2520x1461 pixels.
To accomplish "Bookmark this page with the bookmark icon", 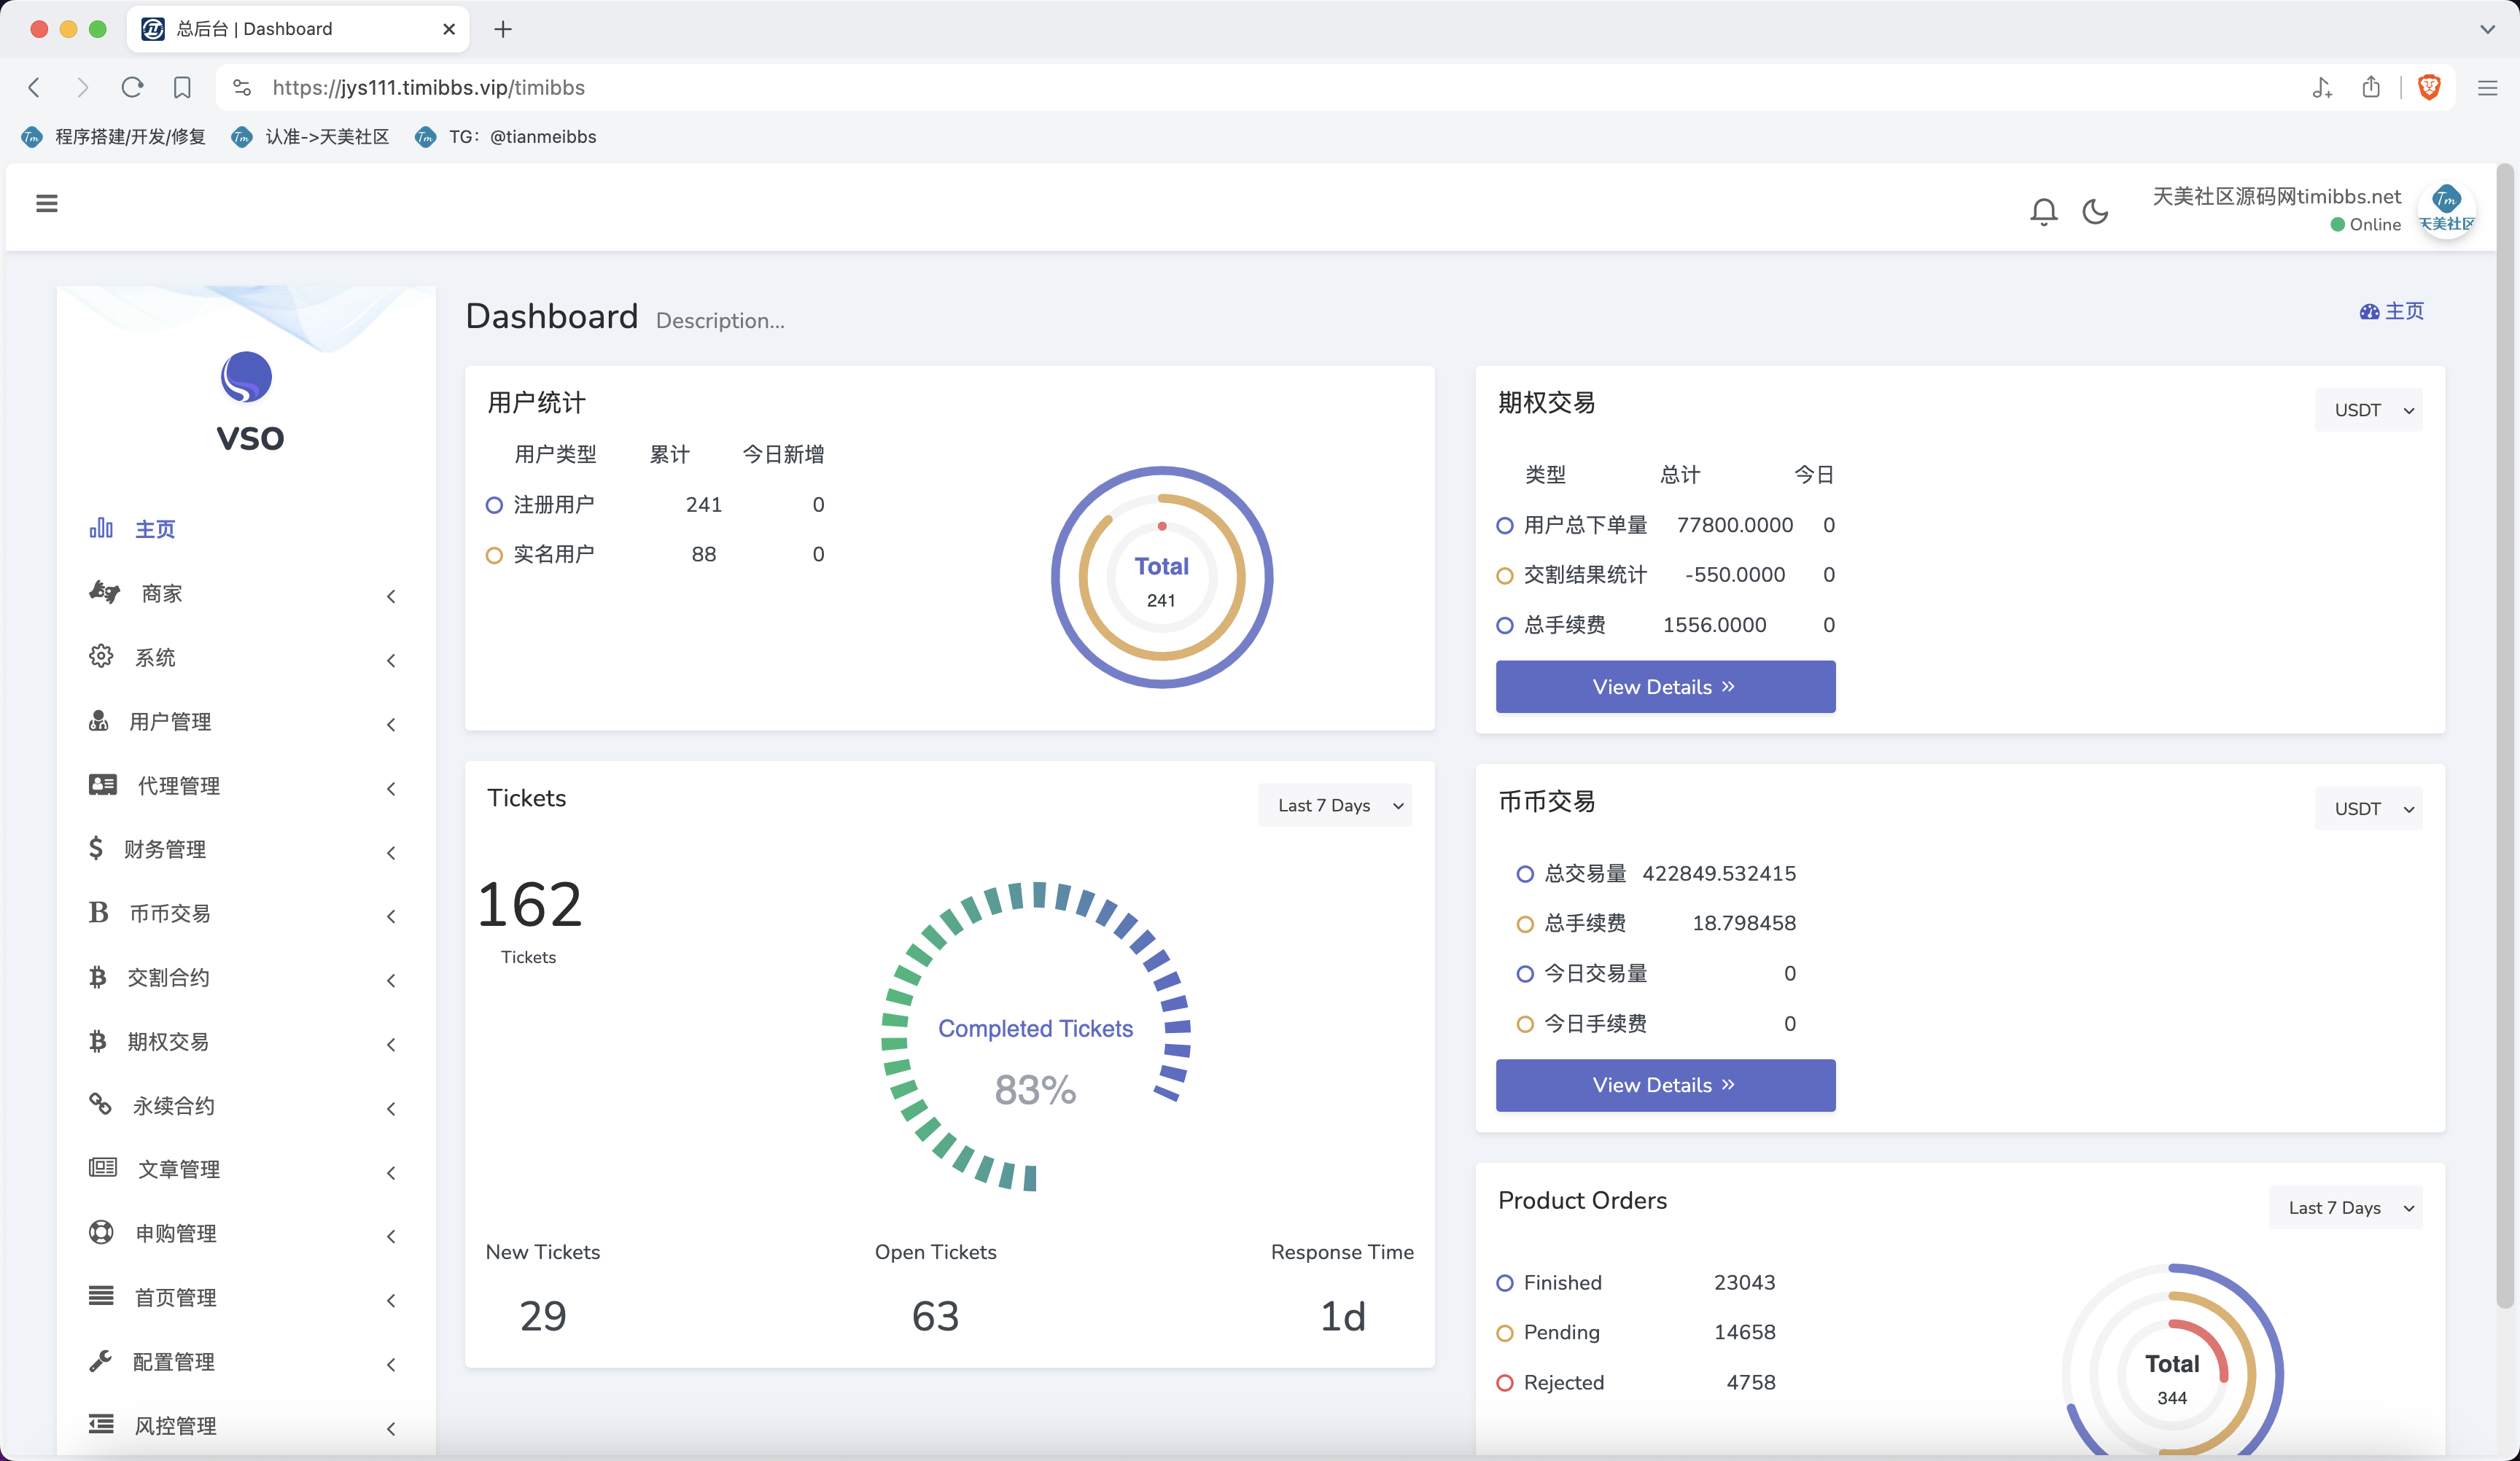I will pyautogui.click(x=182, y=88).
